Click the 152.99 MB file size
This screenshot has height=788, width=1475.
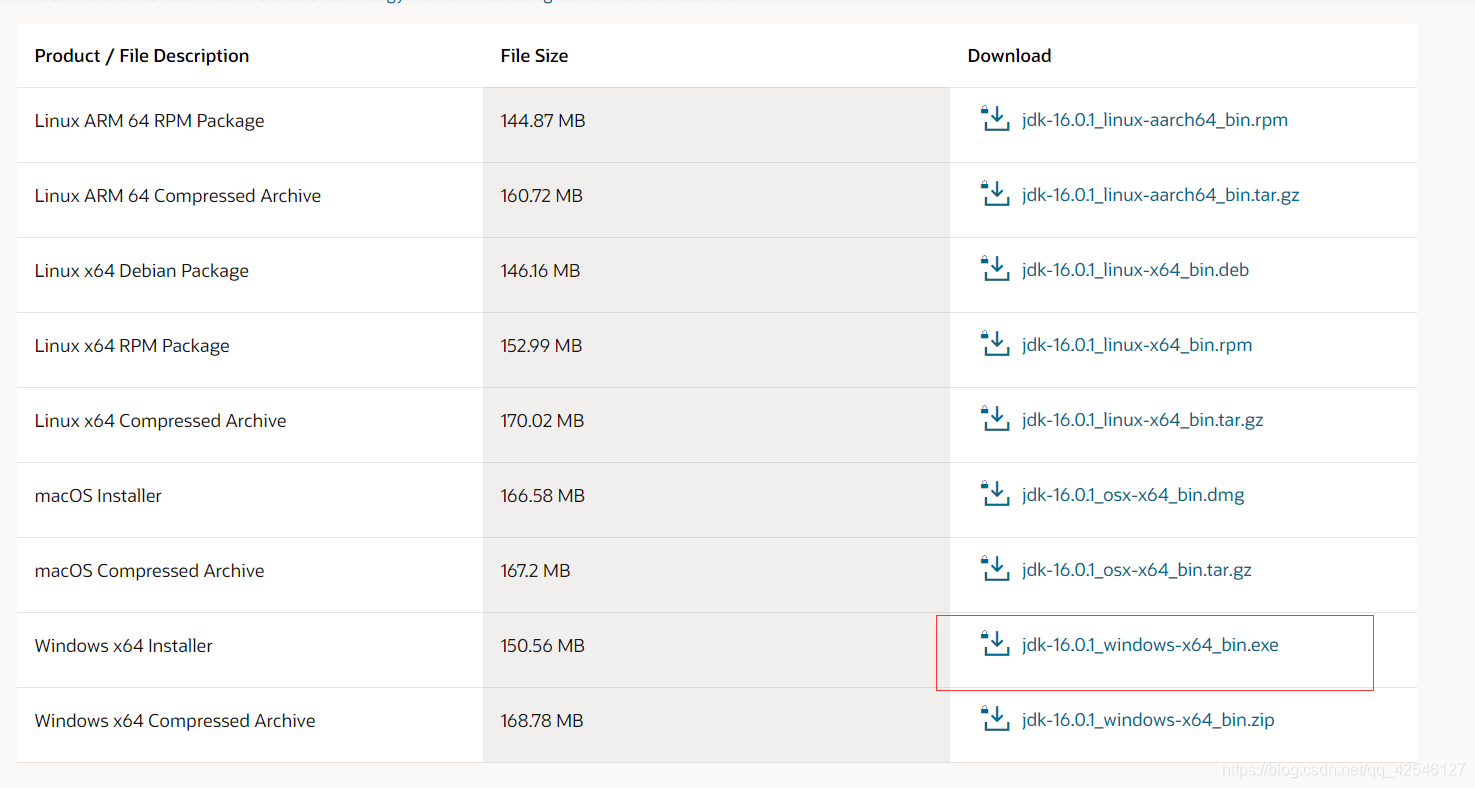[x=541, y=346]
